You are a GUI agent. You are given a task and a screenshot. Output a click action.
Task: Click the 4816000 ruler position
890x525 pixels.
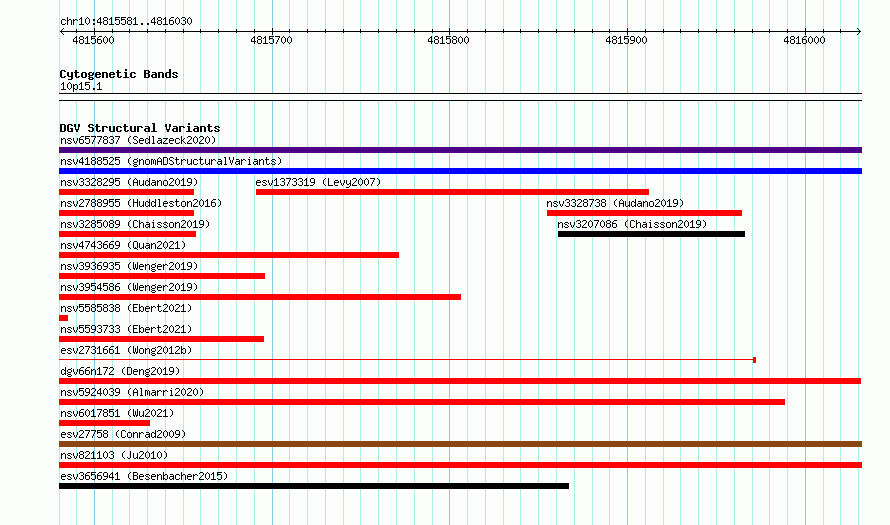click(x=804, y=40)
